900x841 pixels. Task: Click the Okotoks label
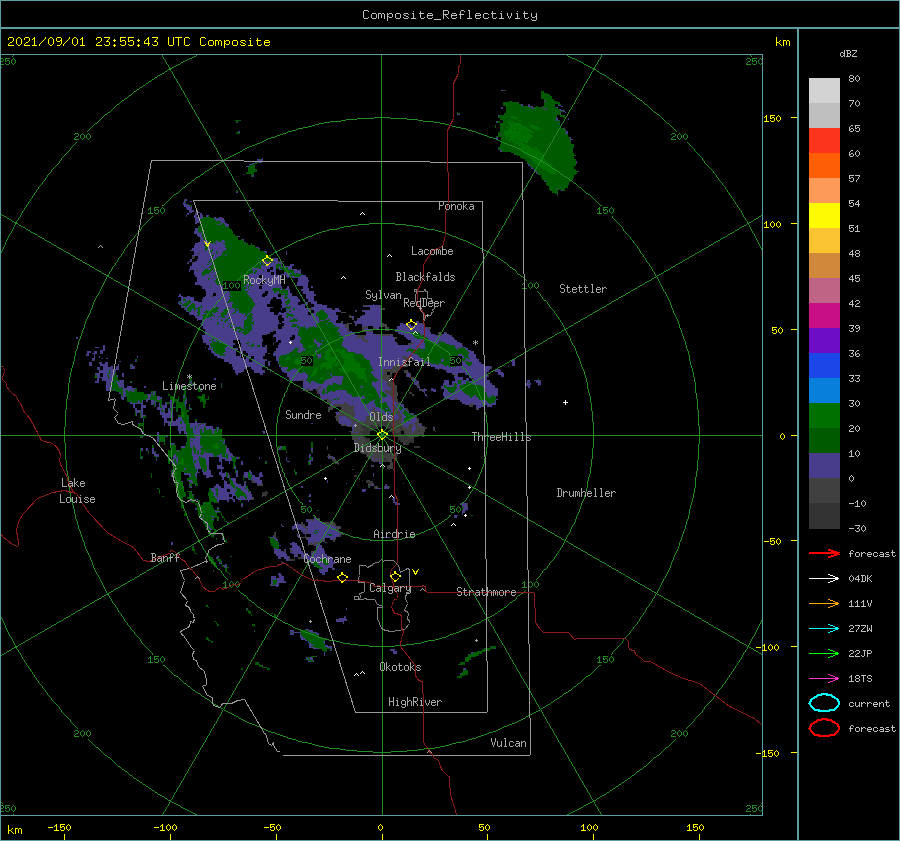(400, 667)
